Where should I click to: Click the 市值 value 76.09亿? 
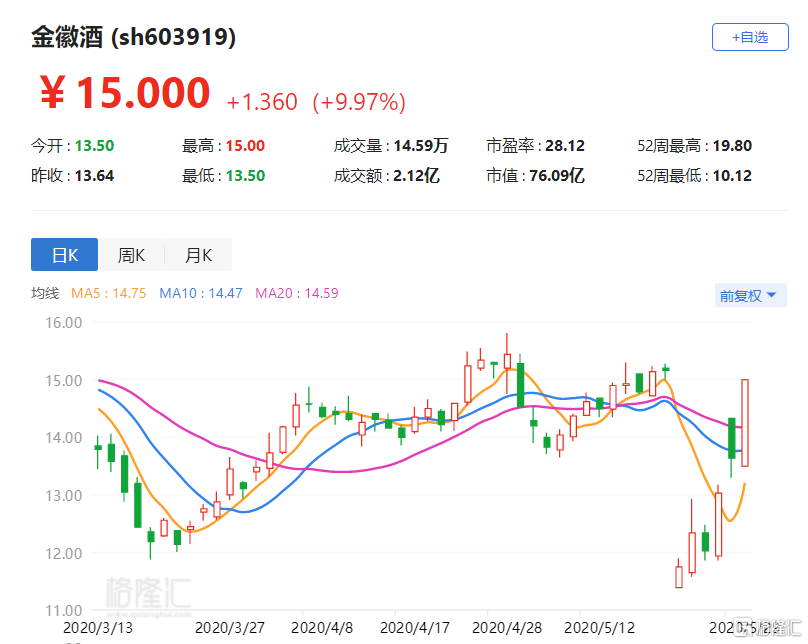click(x=557, y=176)
